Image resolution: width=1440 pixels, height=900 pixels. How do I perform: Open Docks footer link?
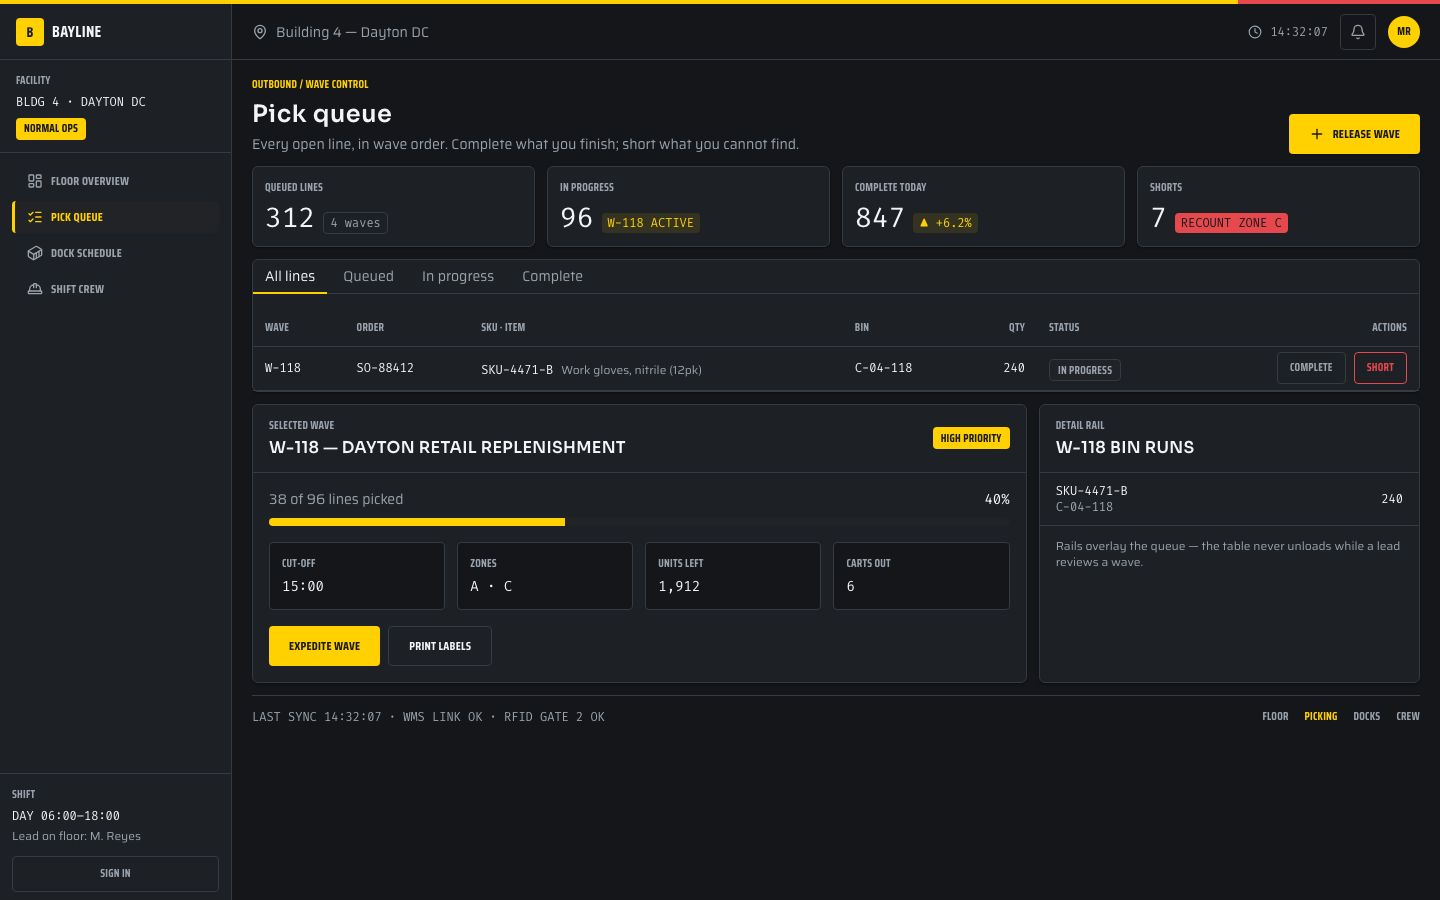coord(1367,716)
